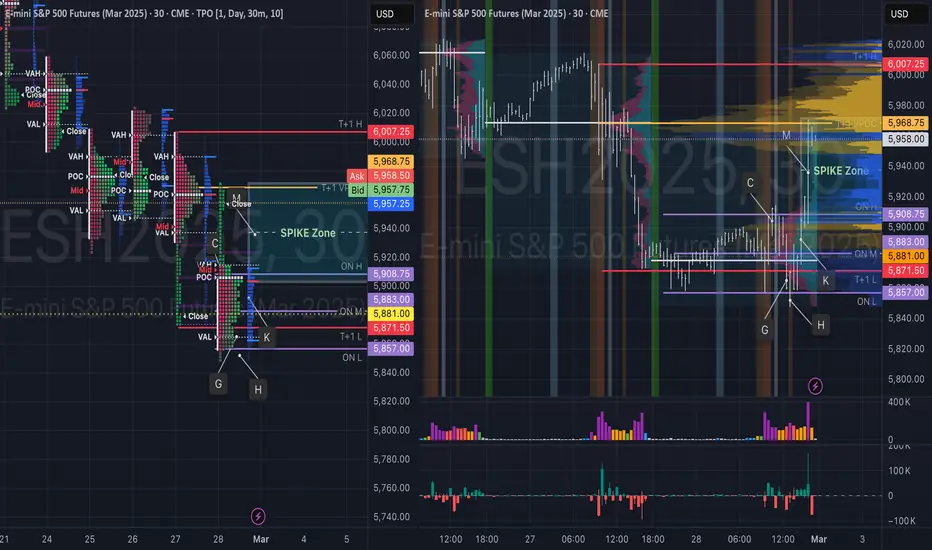
Task: Select the SPIKE Zone label in the TPO chart
Action: pos(308,233)
